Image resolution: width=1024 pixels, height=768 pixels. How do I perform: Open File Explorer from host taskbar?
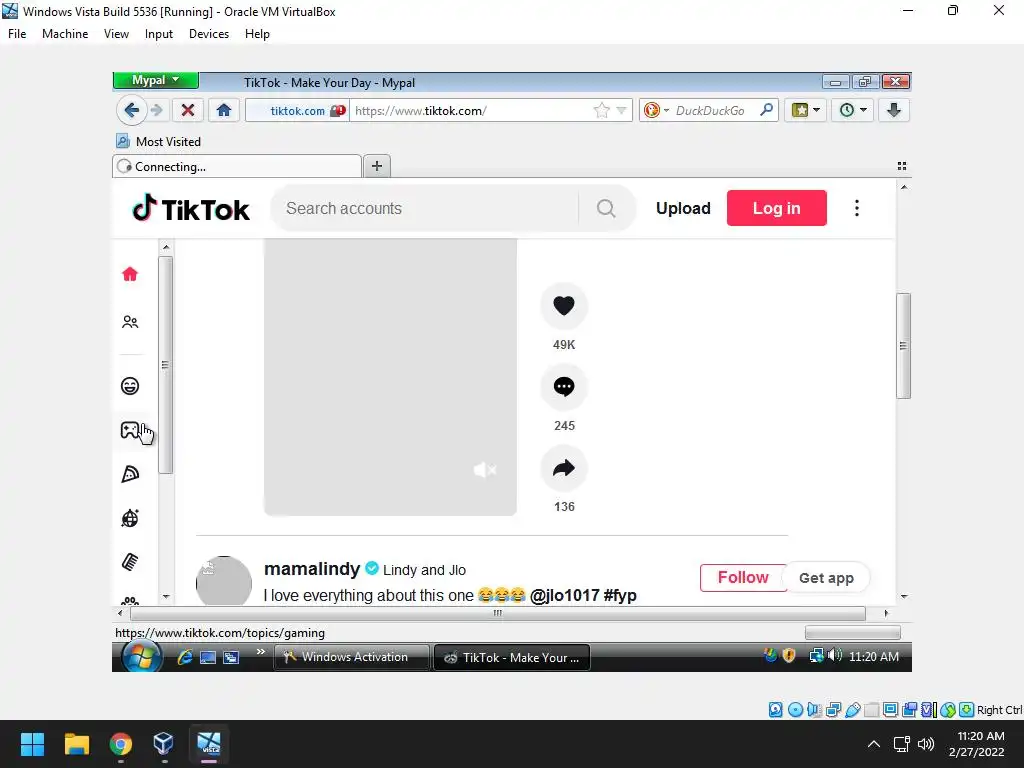76,744
